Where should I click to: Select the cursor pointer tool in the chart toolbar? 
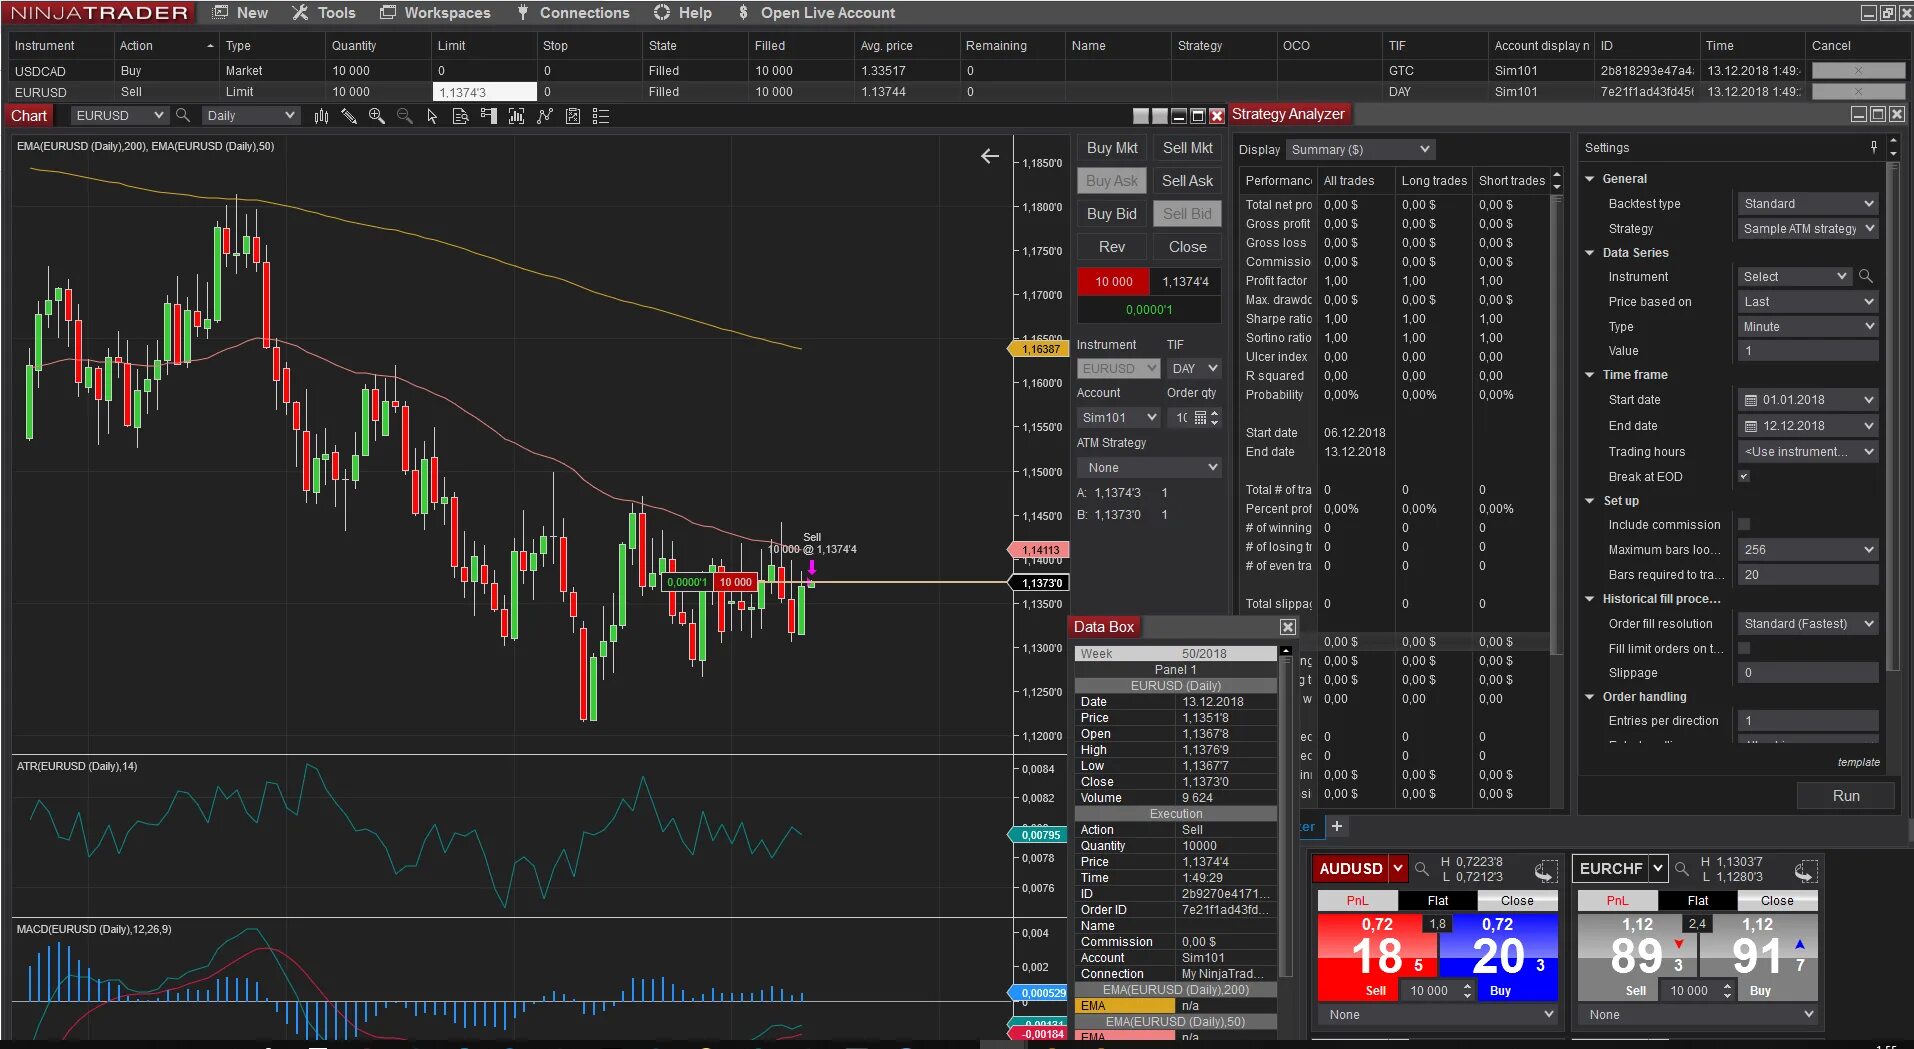coord(432,116)
